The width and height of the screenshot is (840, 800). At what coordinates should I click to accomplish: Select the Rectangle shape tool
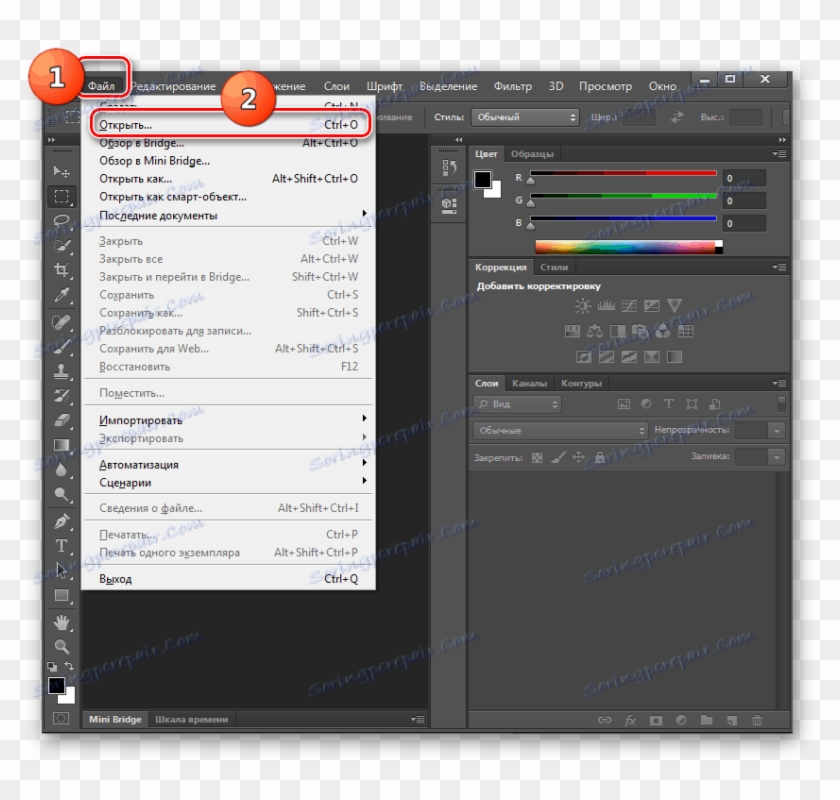(62, 595)
